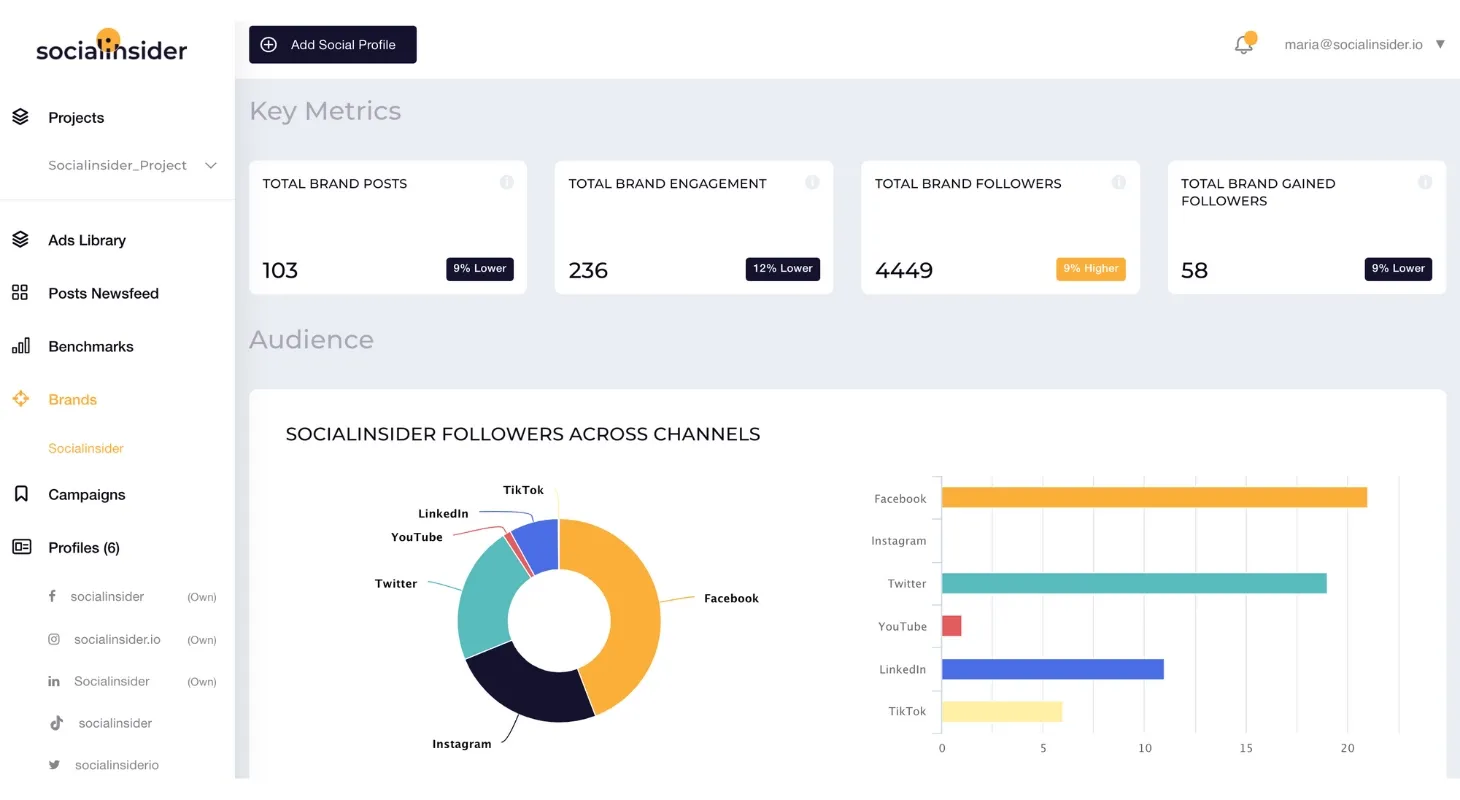1460x800 pixels.
Task: Open the Benchmarks chart icon
Action: 21,346
